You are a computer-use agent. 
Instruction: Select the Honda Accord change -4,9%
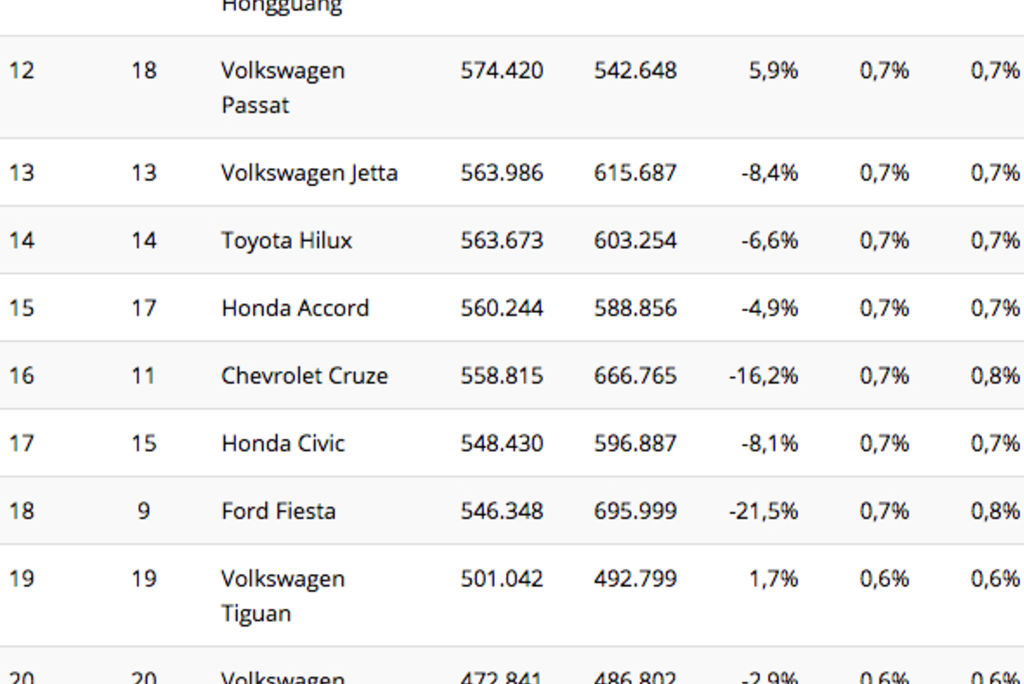pyautogui.click(x=770, y=308)
